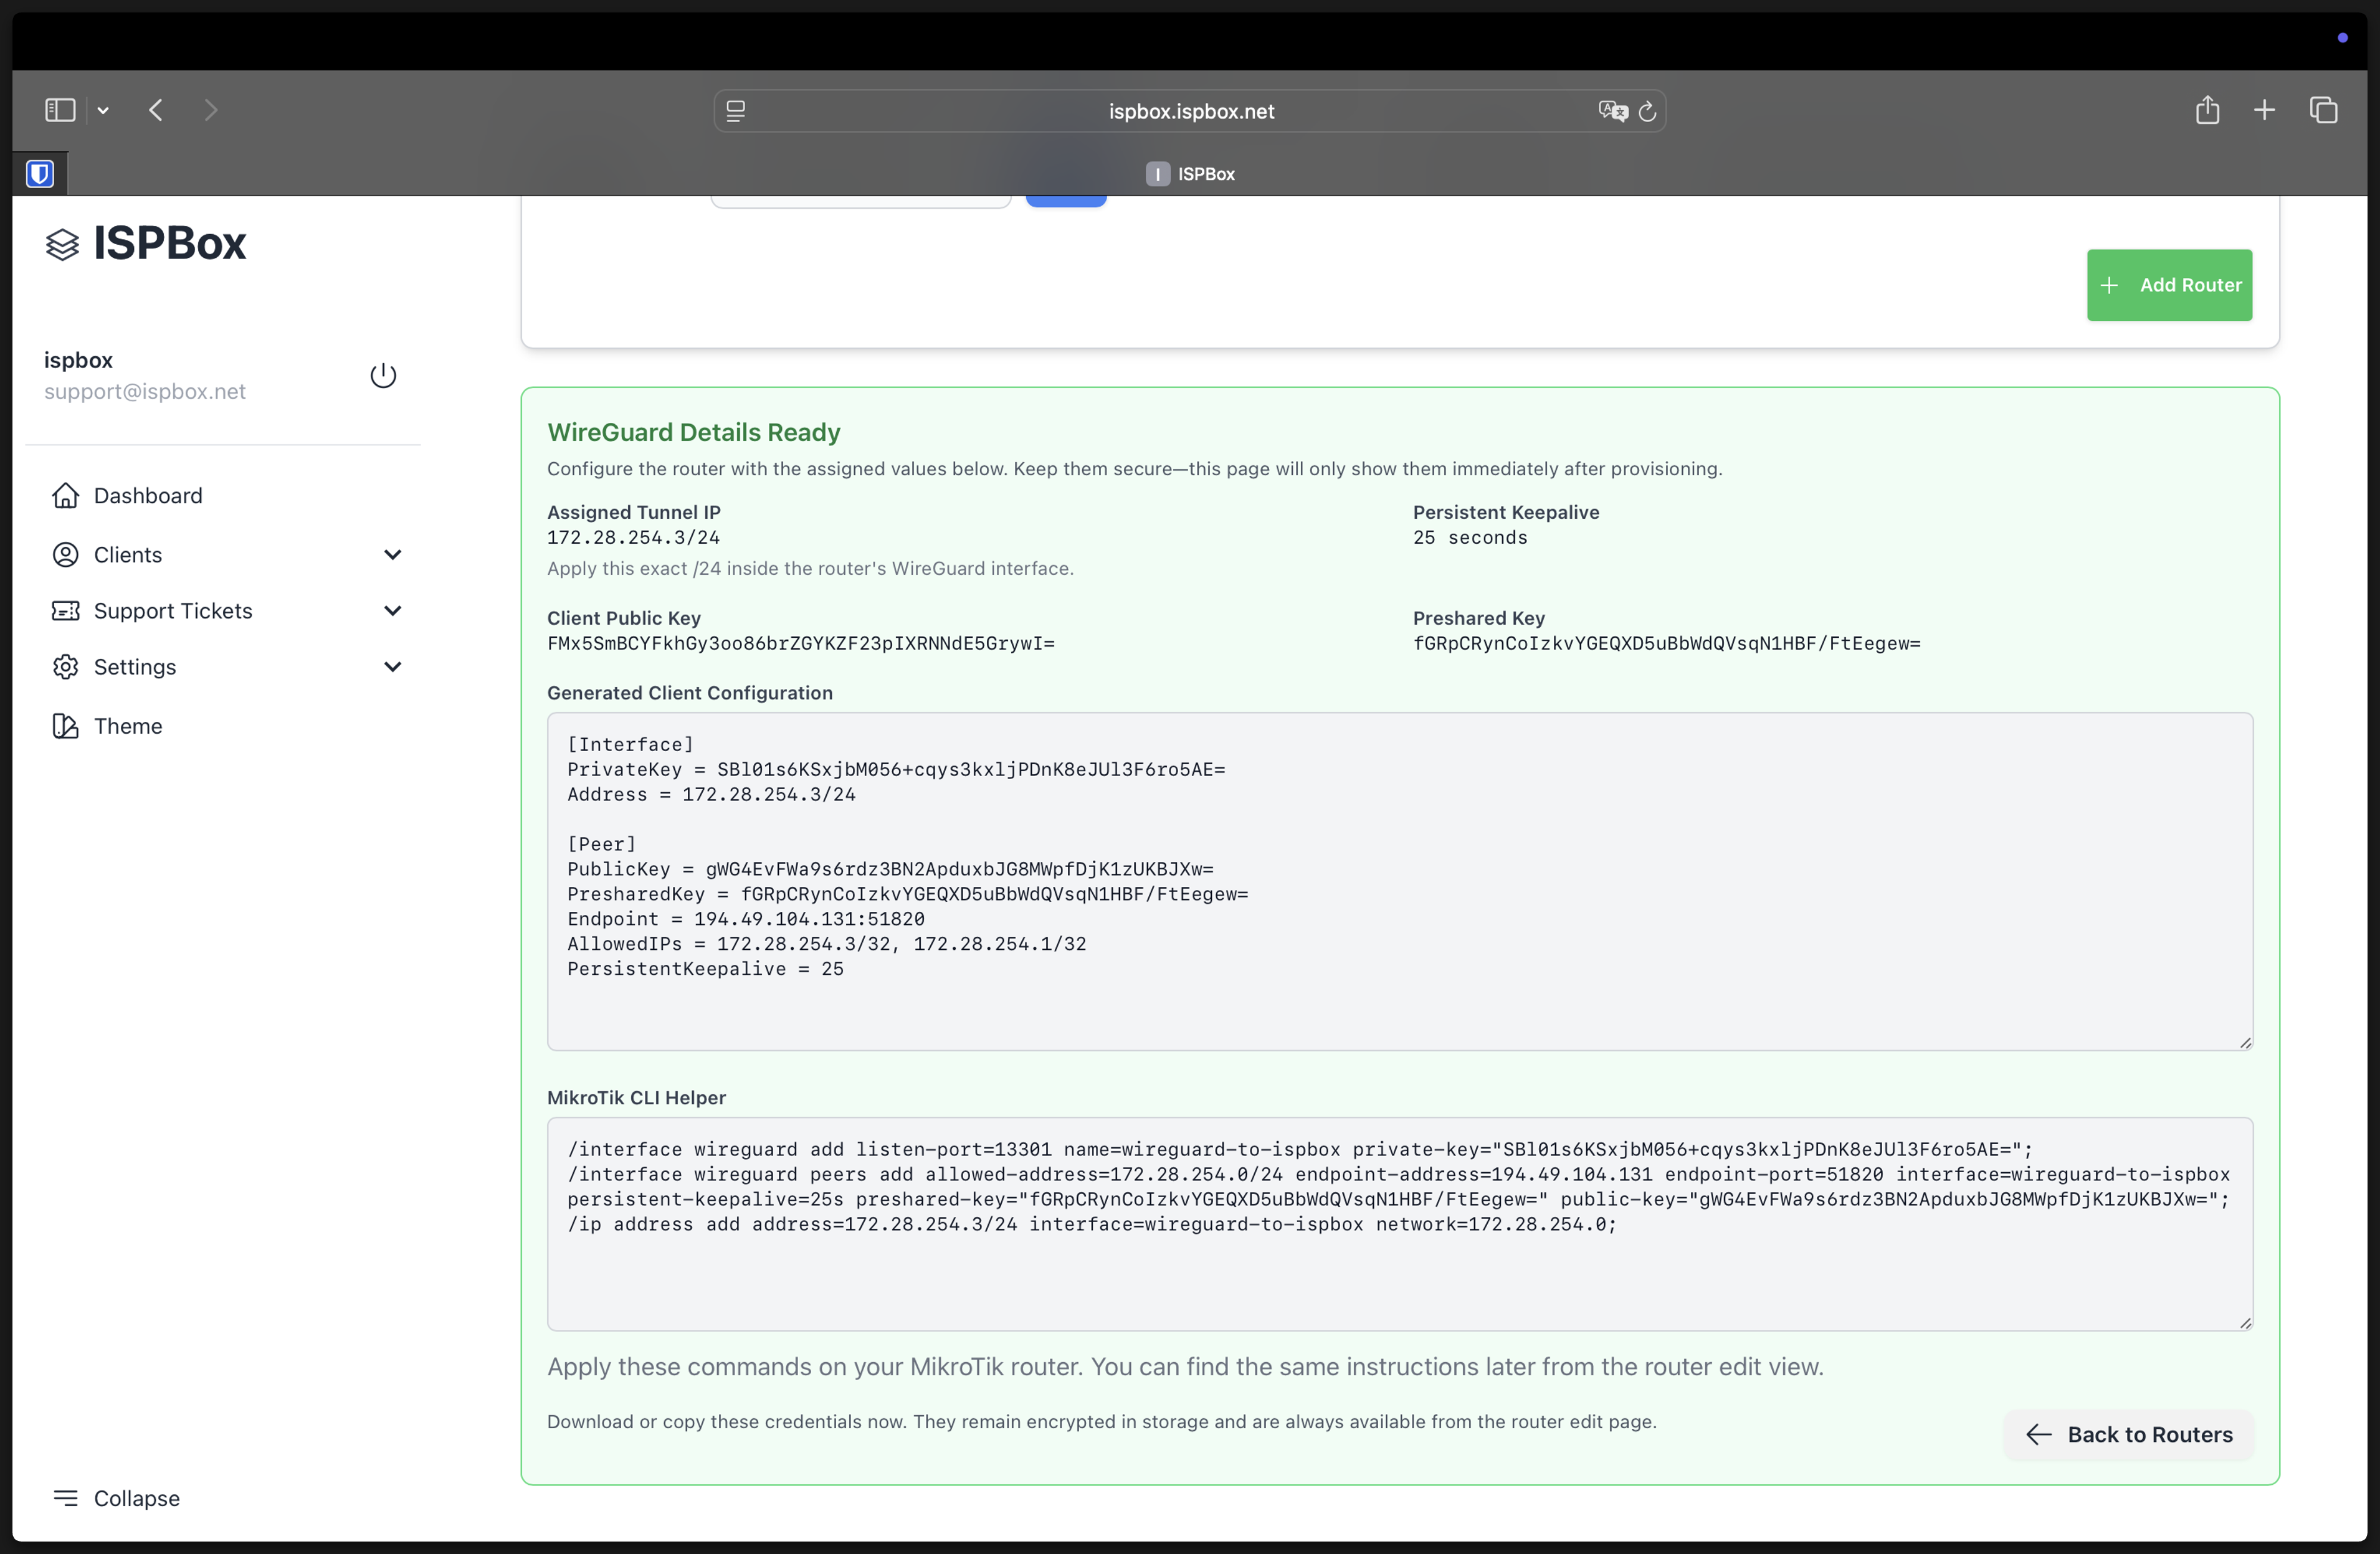Screen dimensions: 2380x1554
Task: Open a new tab with plus icon
Action: [x=2264, y=110]
